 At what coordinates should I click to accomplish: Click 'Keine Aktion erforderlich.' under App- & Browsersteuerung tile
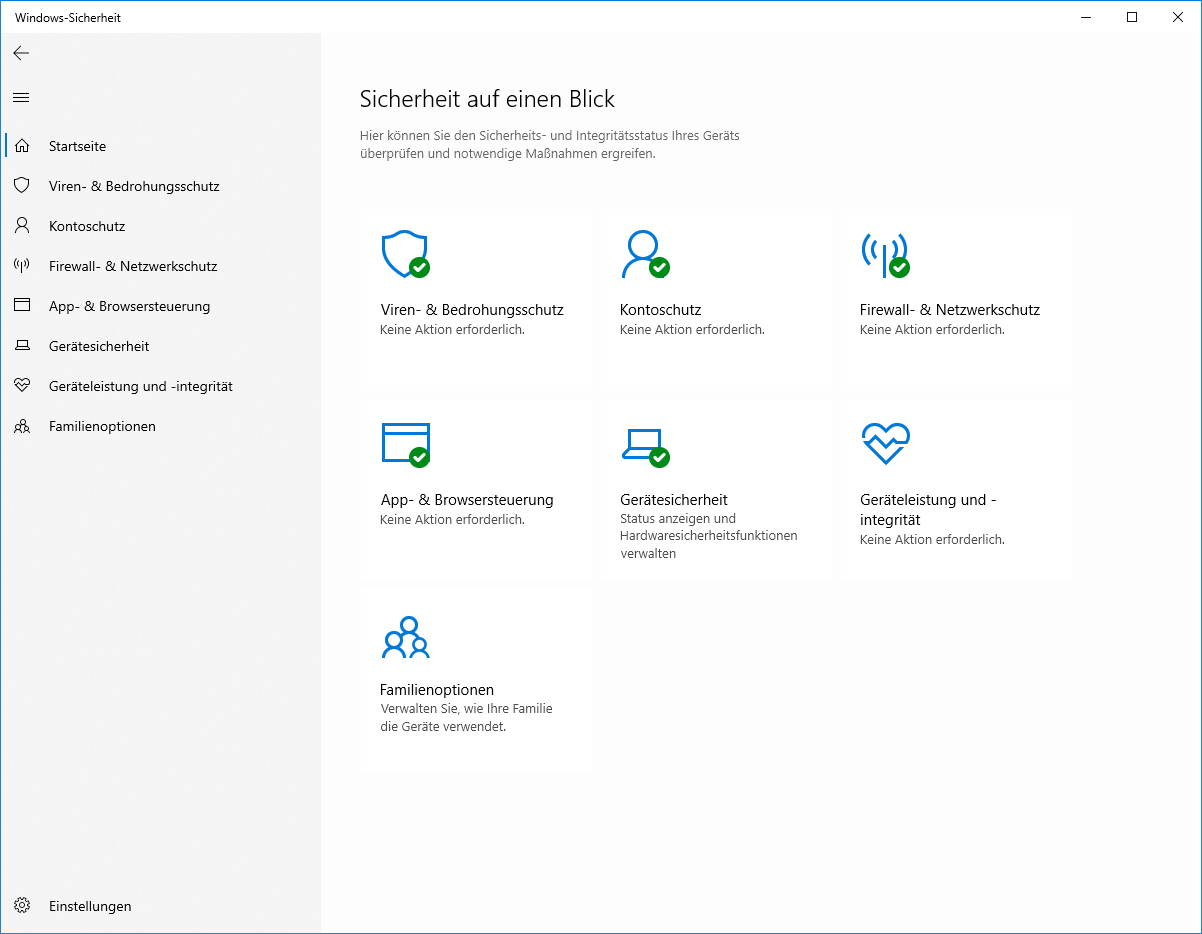coord(452,519)
